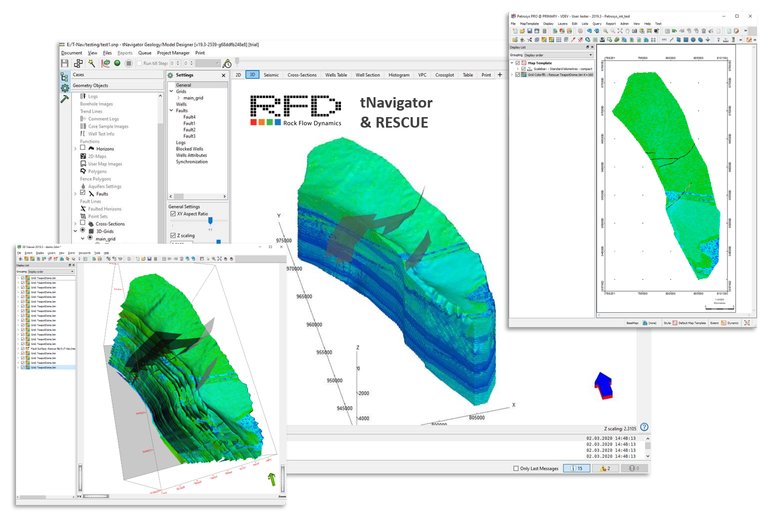
Task: Expand the Horizons tree node
Action: pyautogui.click(x=75, y=149)
